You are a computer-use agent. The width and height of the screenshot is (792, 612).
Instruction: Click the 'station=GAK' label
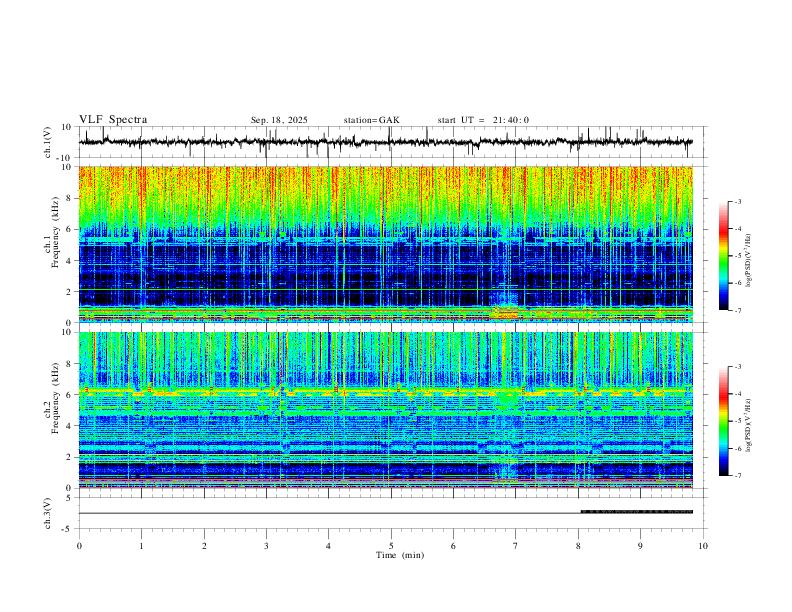(x=371, y=120)
